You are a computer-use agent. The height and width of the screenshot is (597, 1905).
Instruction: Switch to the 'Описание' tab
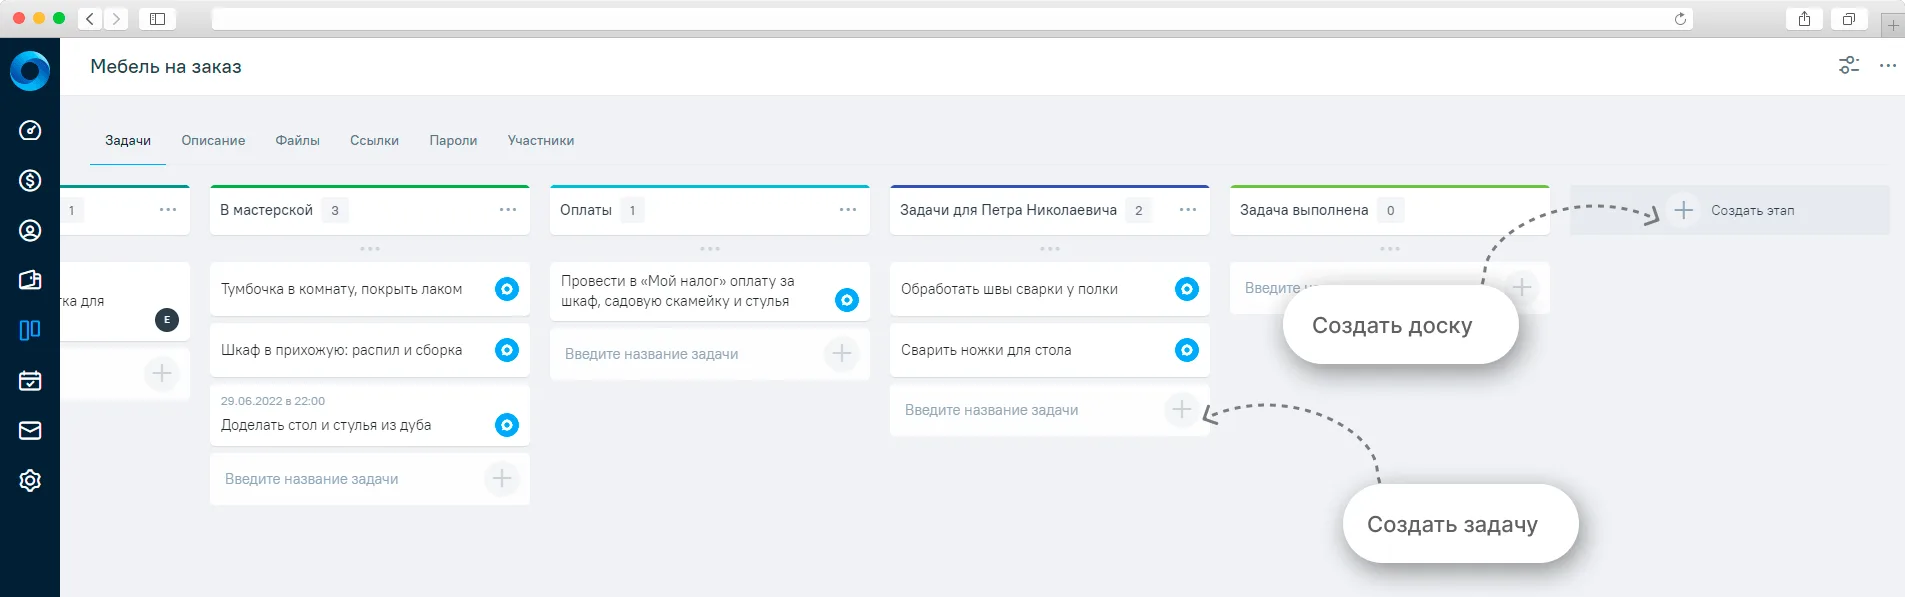(213, 140)
